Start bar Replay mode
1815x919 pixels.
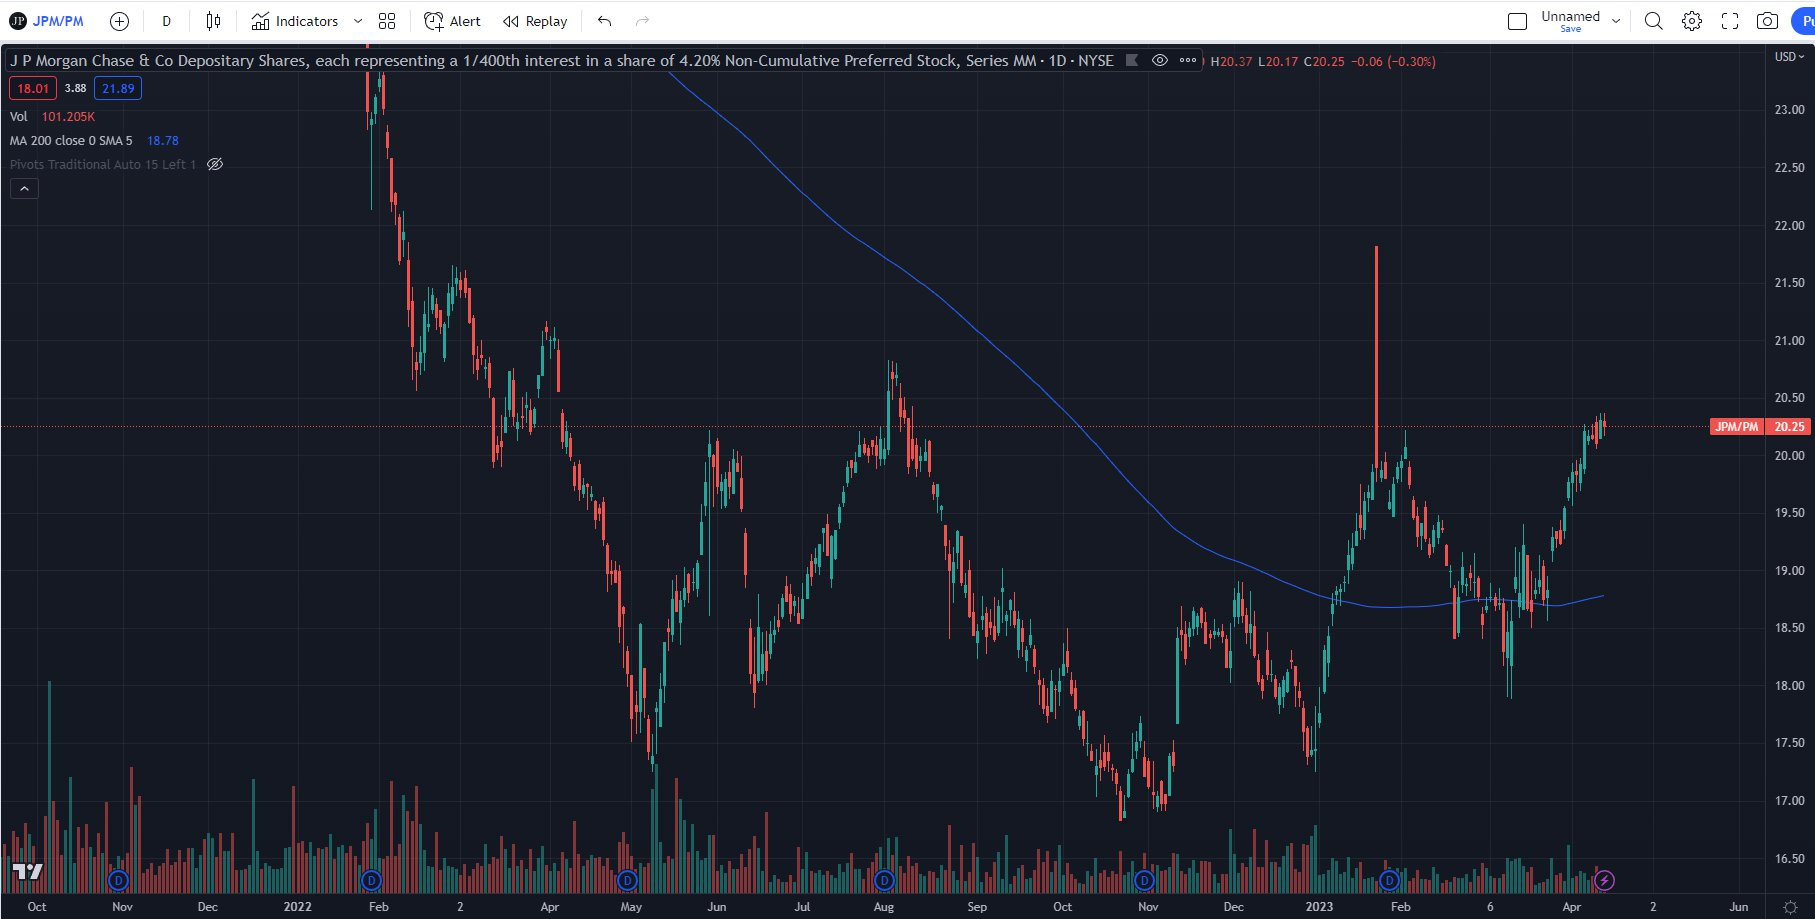(x=535, y=21)
